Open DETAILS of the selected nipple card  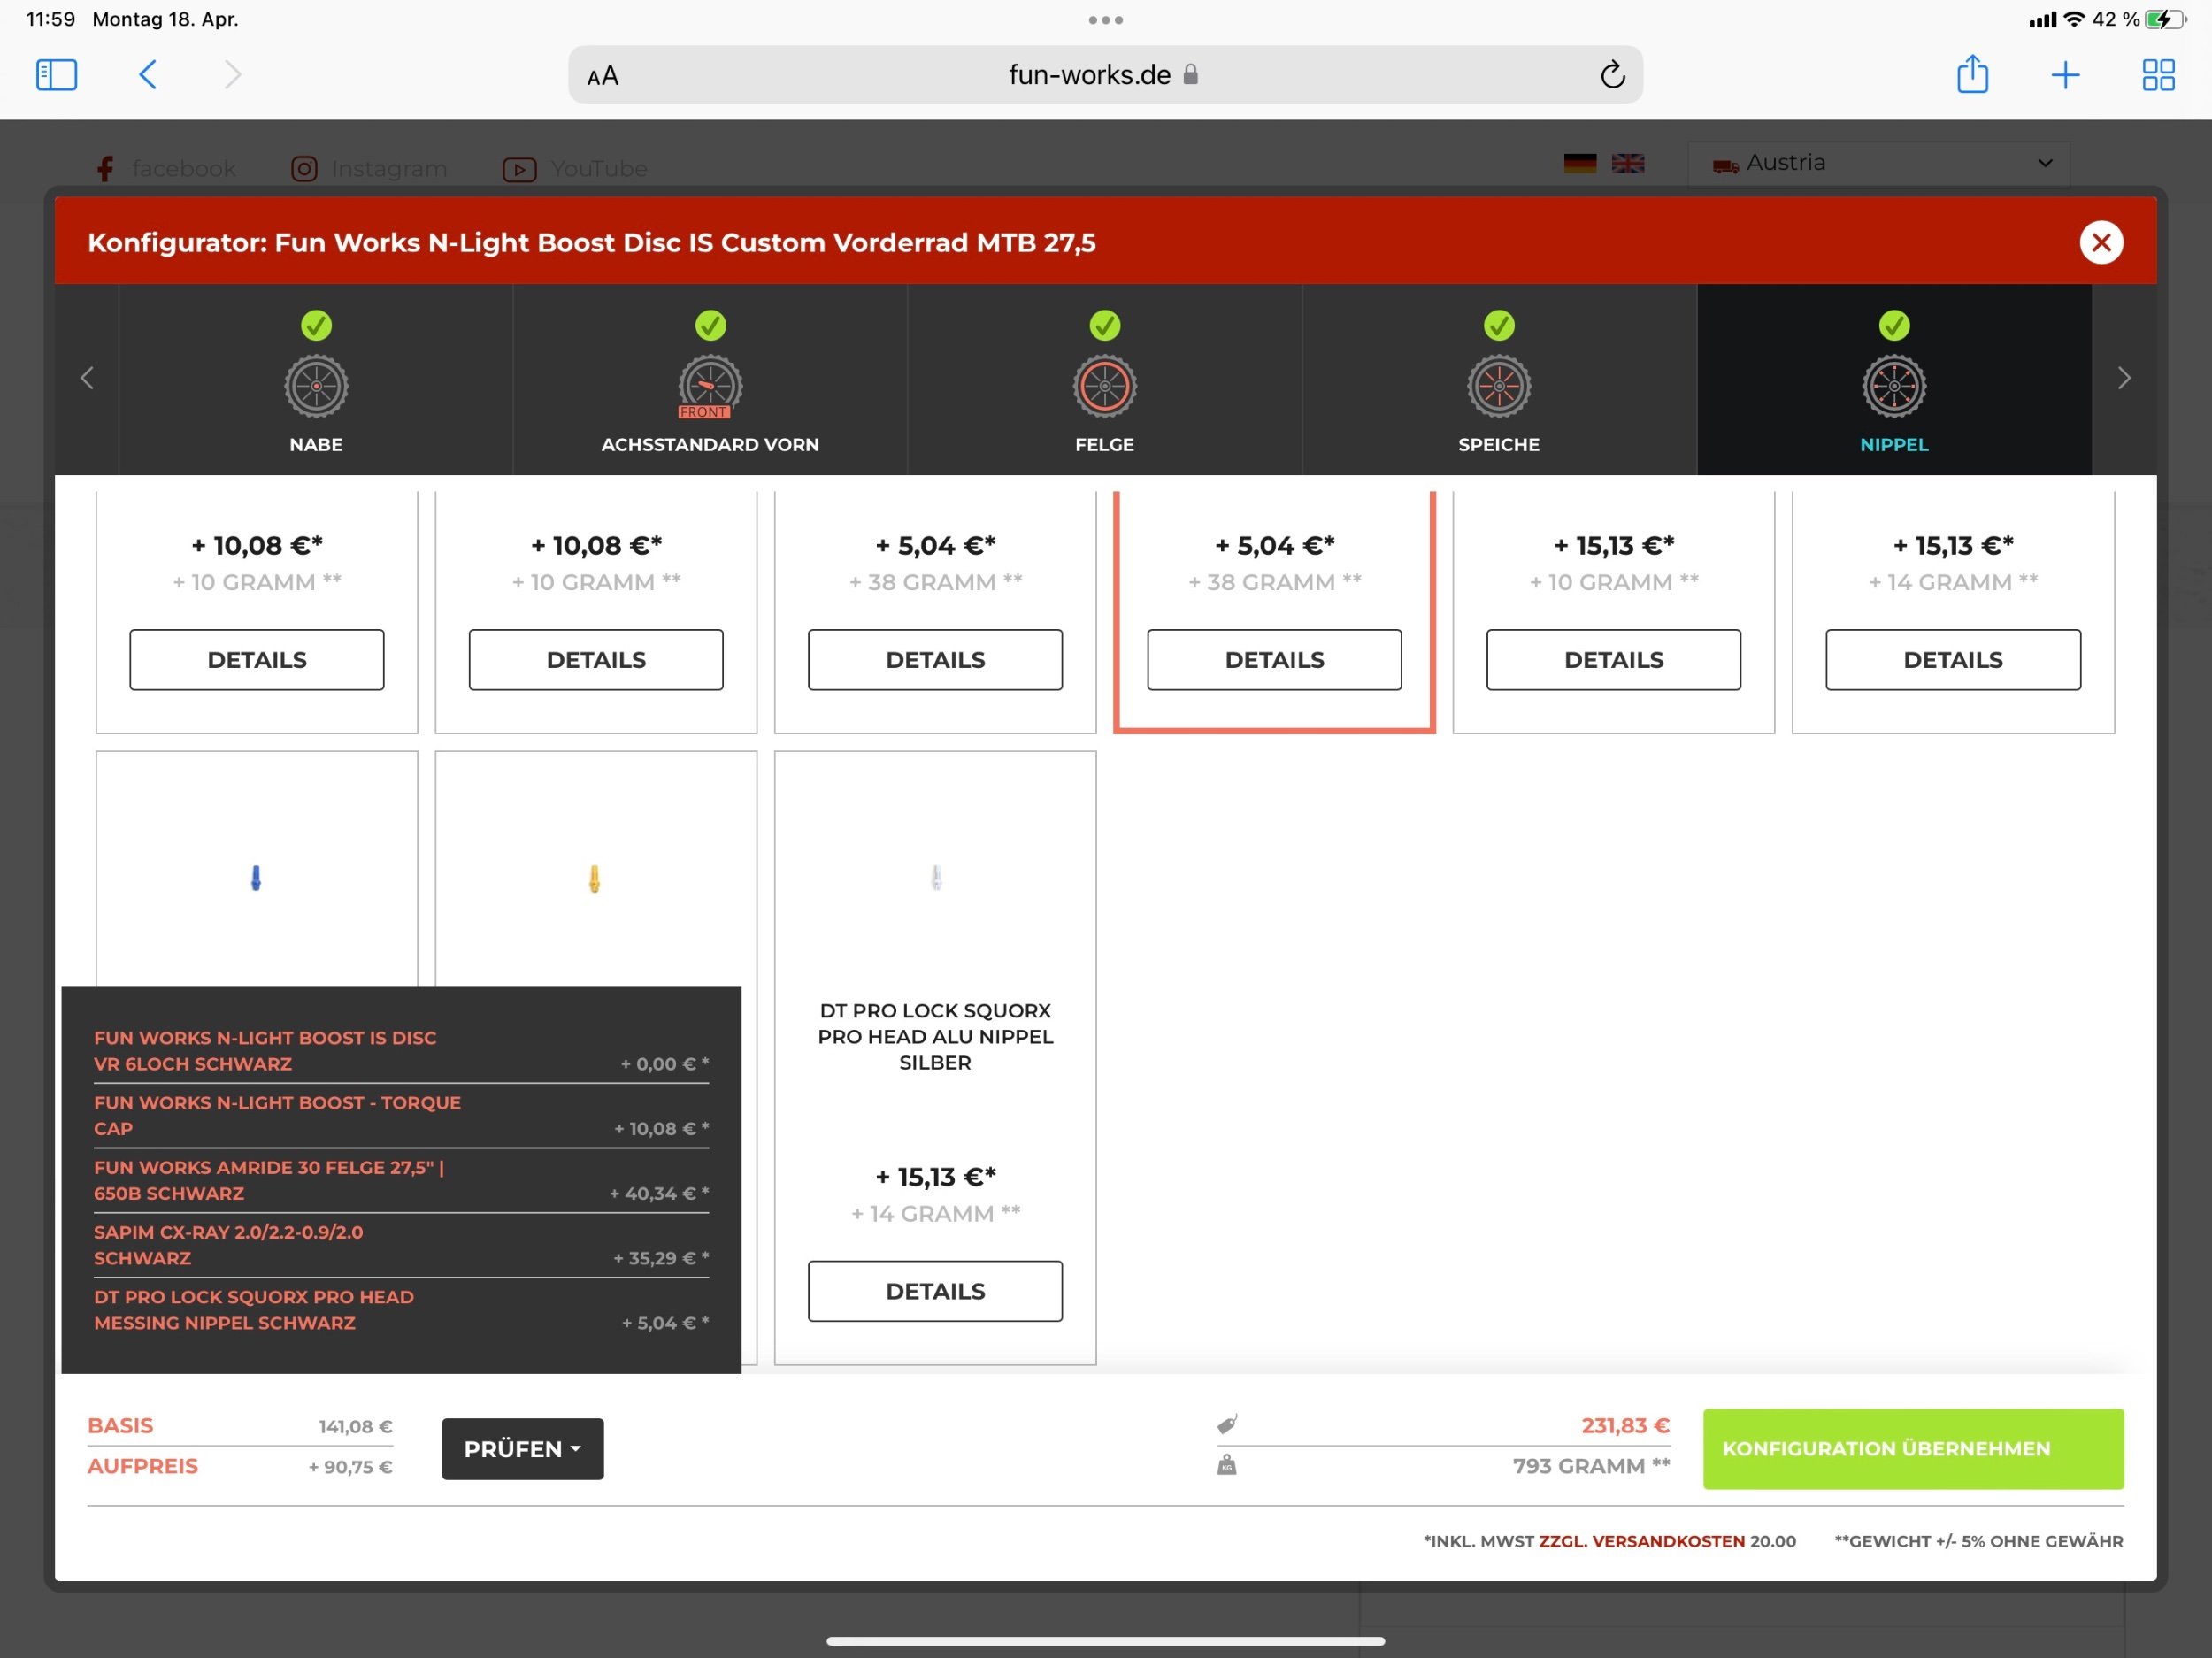coord(1274,659)
